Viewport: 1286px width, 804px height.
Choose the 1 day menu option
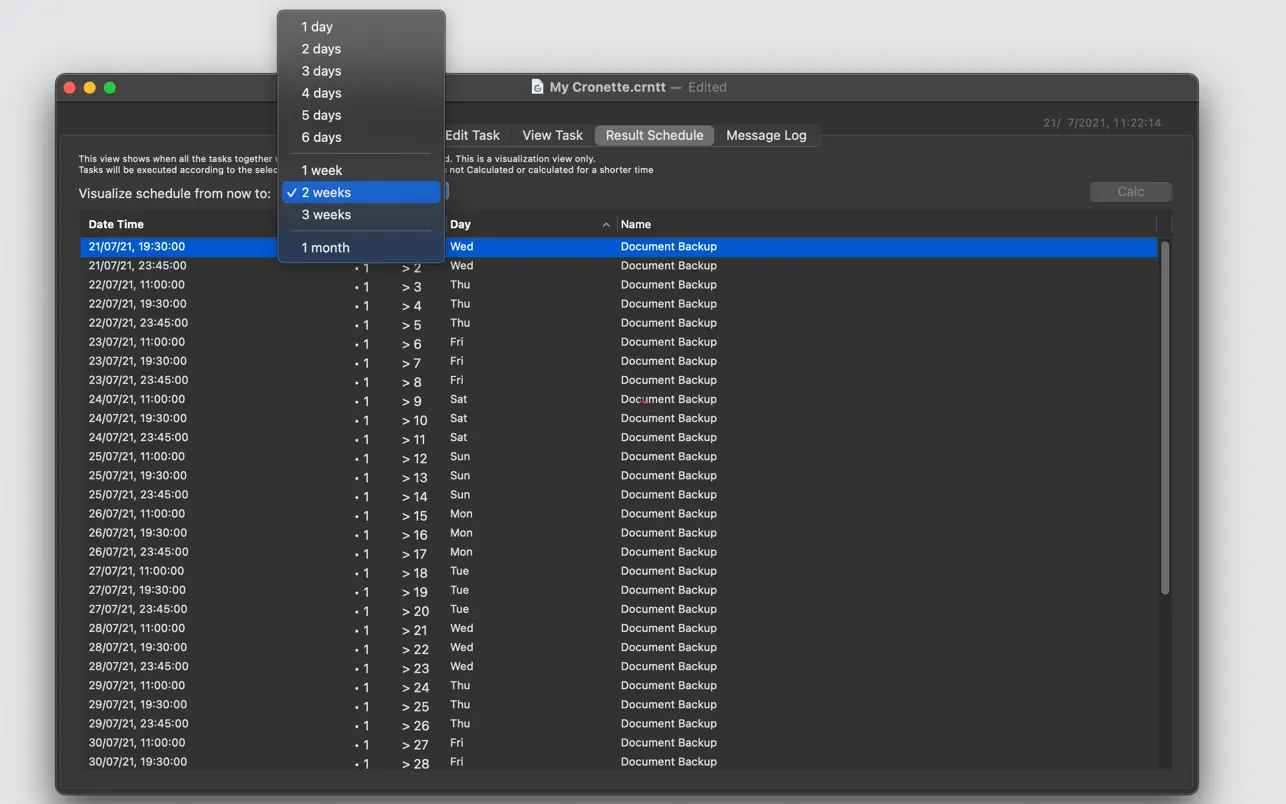[x=317, y=27]
